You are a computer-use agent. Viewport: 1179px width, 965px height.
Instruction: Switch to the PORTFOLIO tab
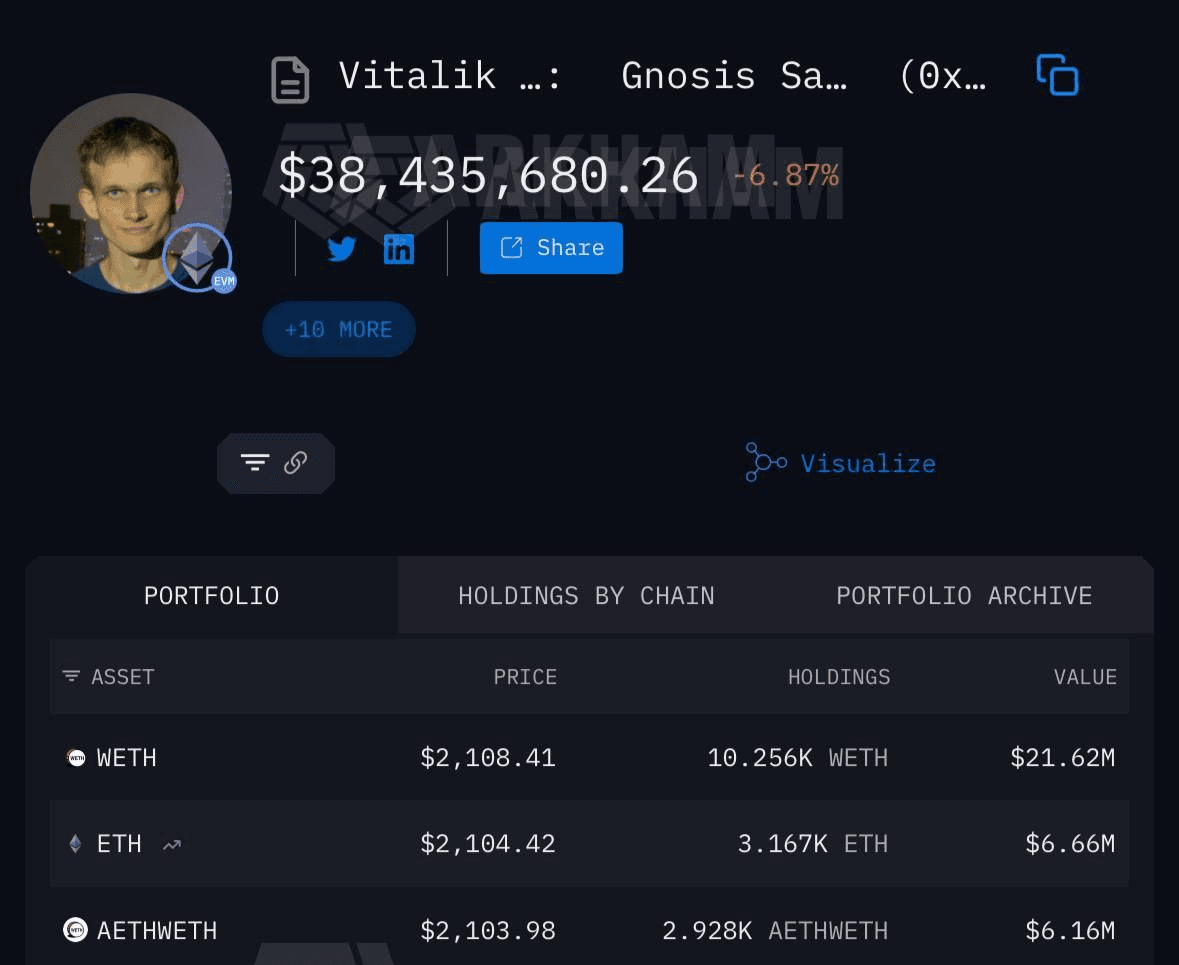[x=211, y=596]
